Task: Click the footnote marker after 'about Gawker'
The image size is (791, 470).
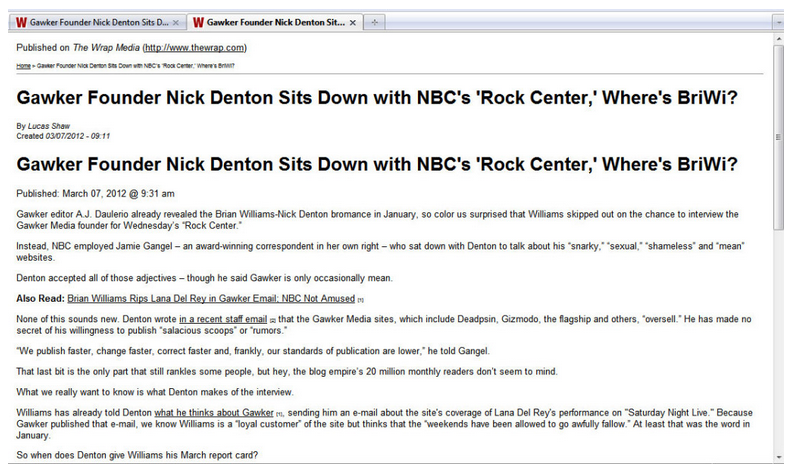Action: pyautogui.click(x=280, y=414)
